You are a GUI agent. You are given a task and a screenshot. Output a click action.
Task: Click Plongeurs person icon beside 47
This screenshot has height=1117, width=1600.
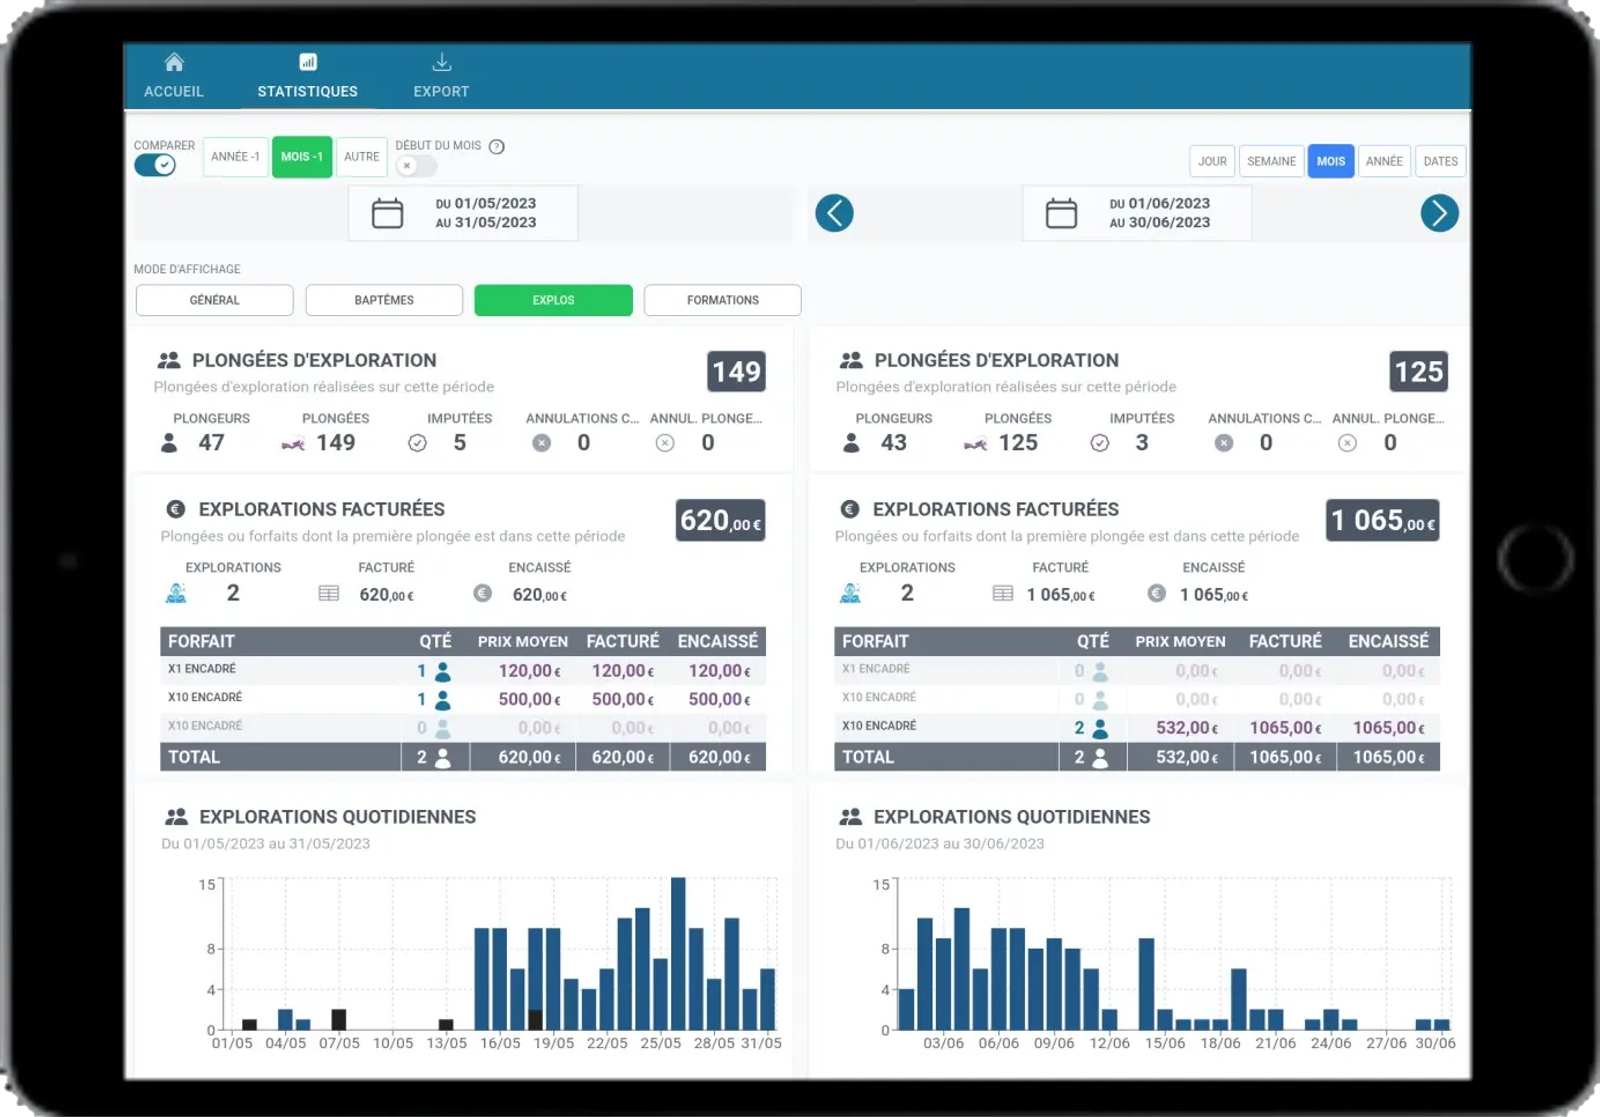point(169,443)
